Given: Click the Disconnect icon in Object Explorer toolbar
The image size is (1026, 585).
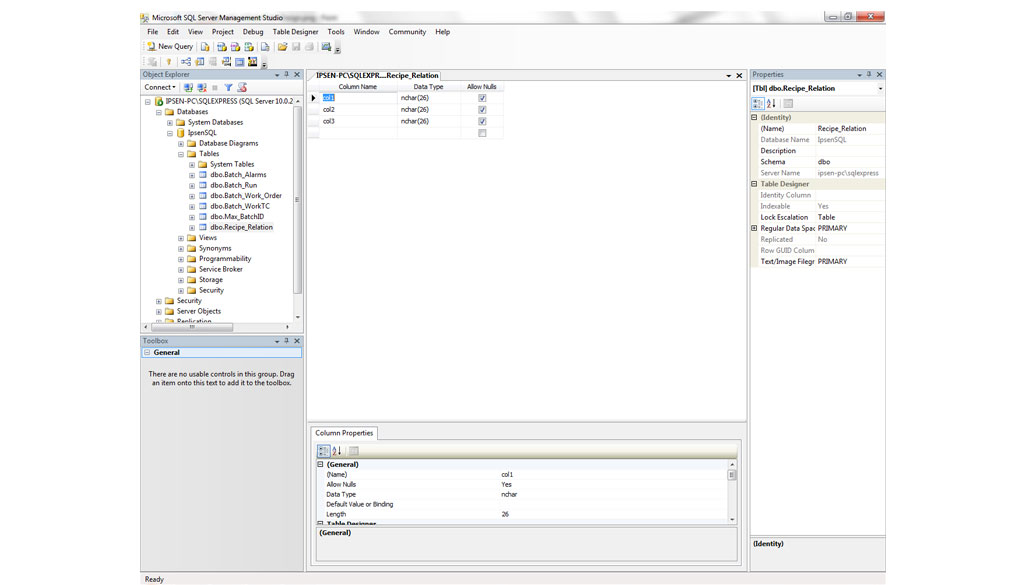Looking at the screenshot, I should 201,88.
